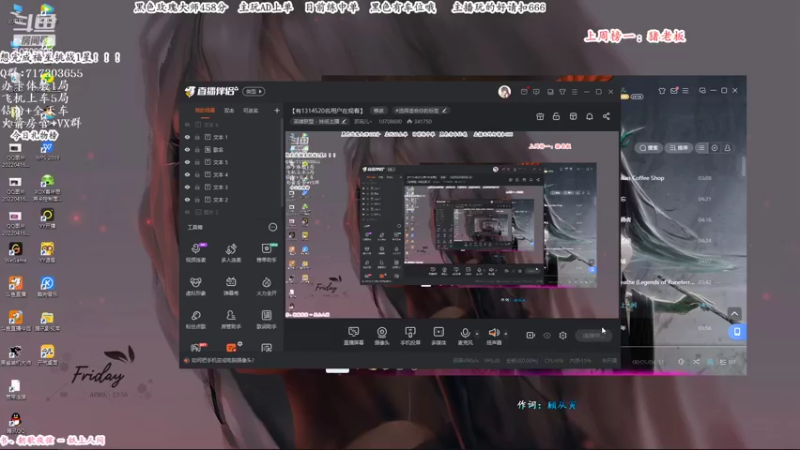800x450 pixels.
Task: Open the phone-as-webcam help link
Action: pos(222,360)
